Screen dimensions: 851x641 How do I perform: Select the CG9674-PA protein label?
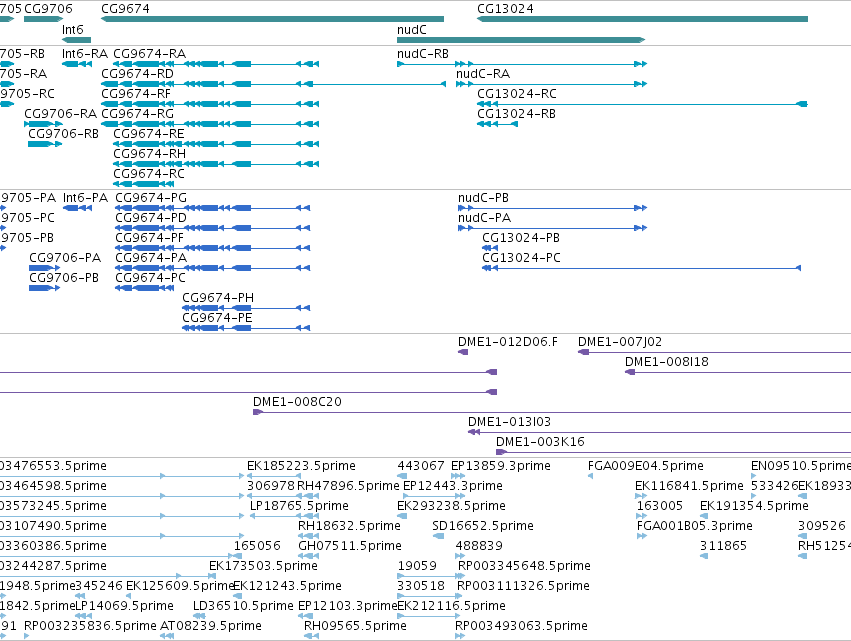click(151, 258)
